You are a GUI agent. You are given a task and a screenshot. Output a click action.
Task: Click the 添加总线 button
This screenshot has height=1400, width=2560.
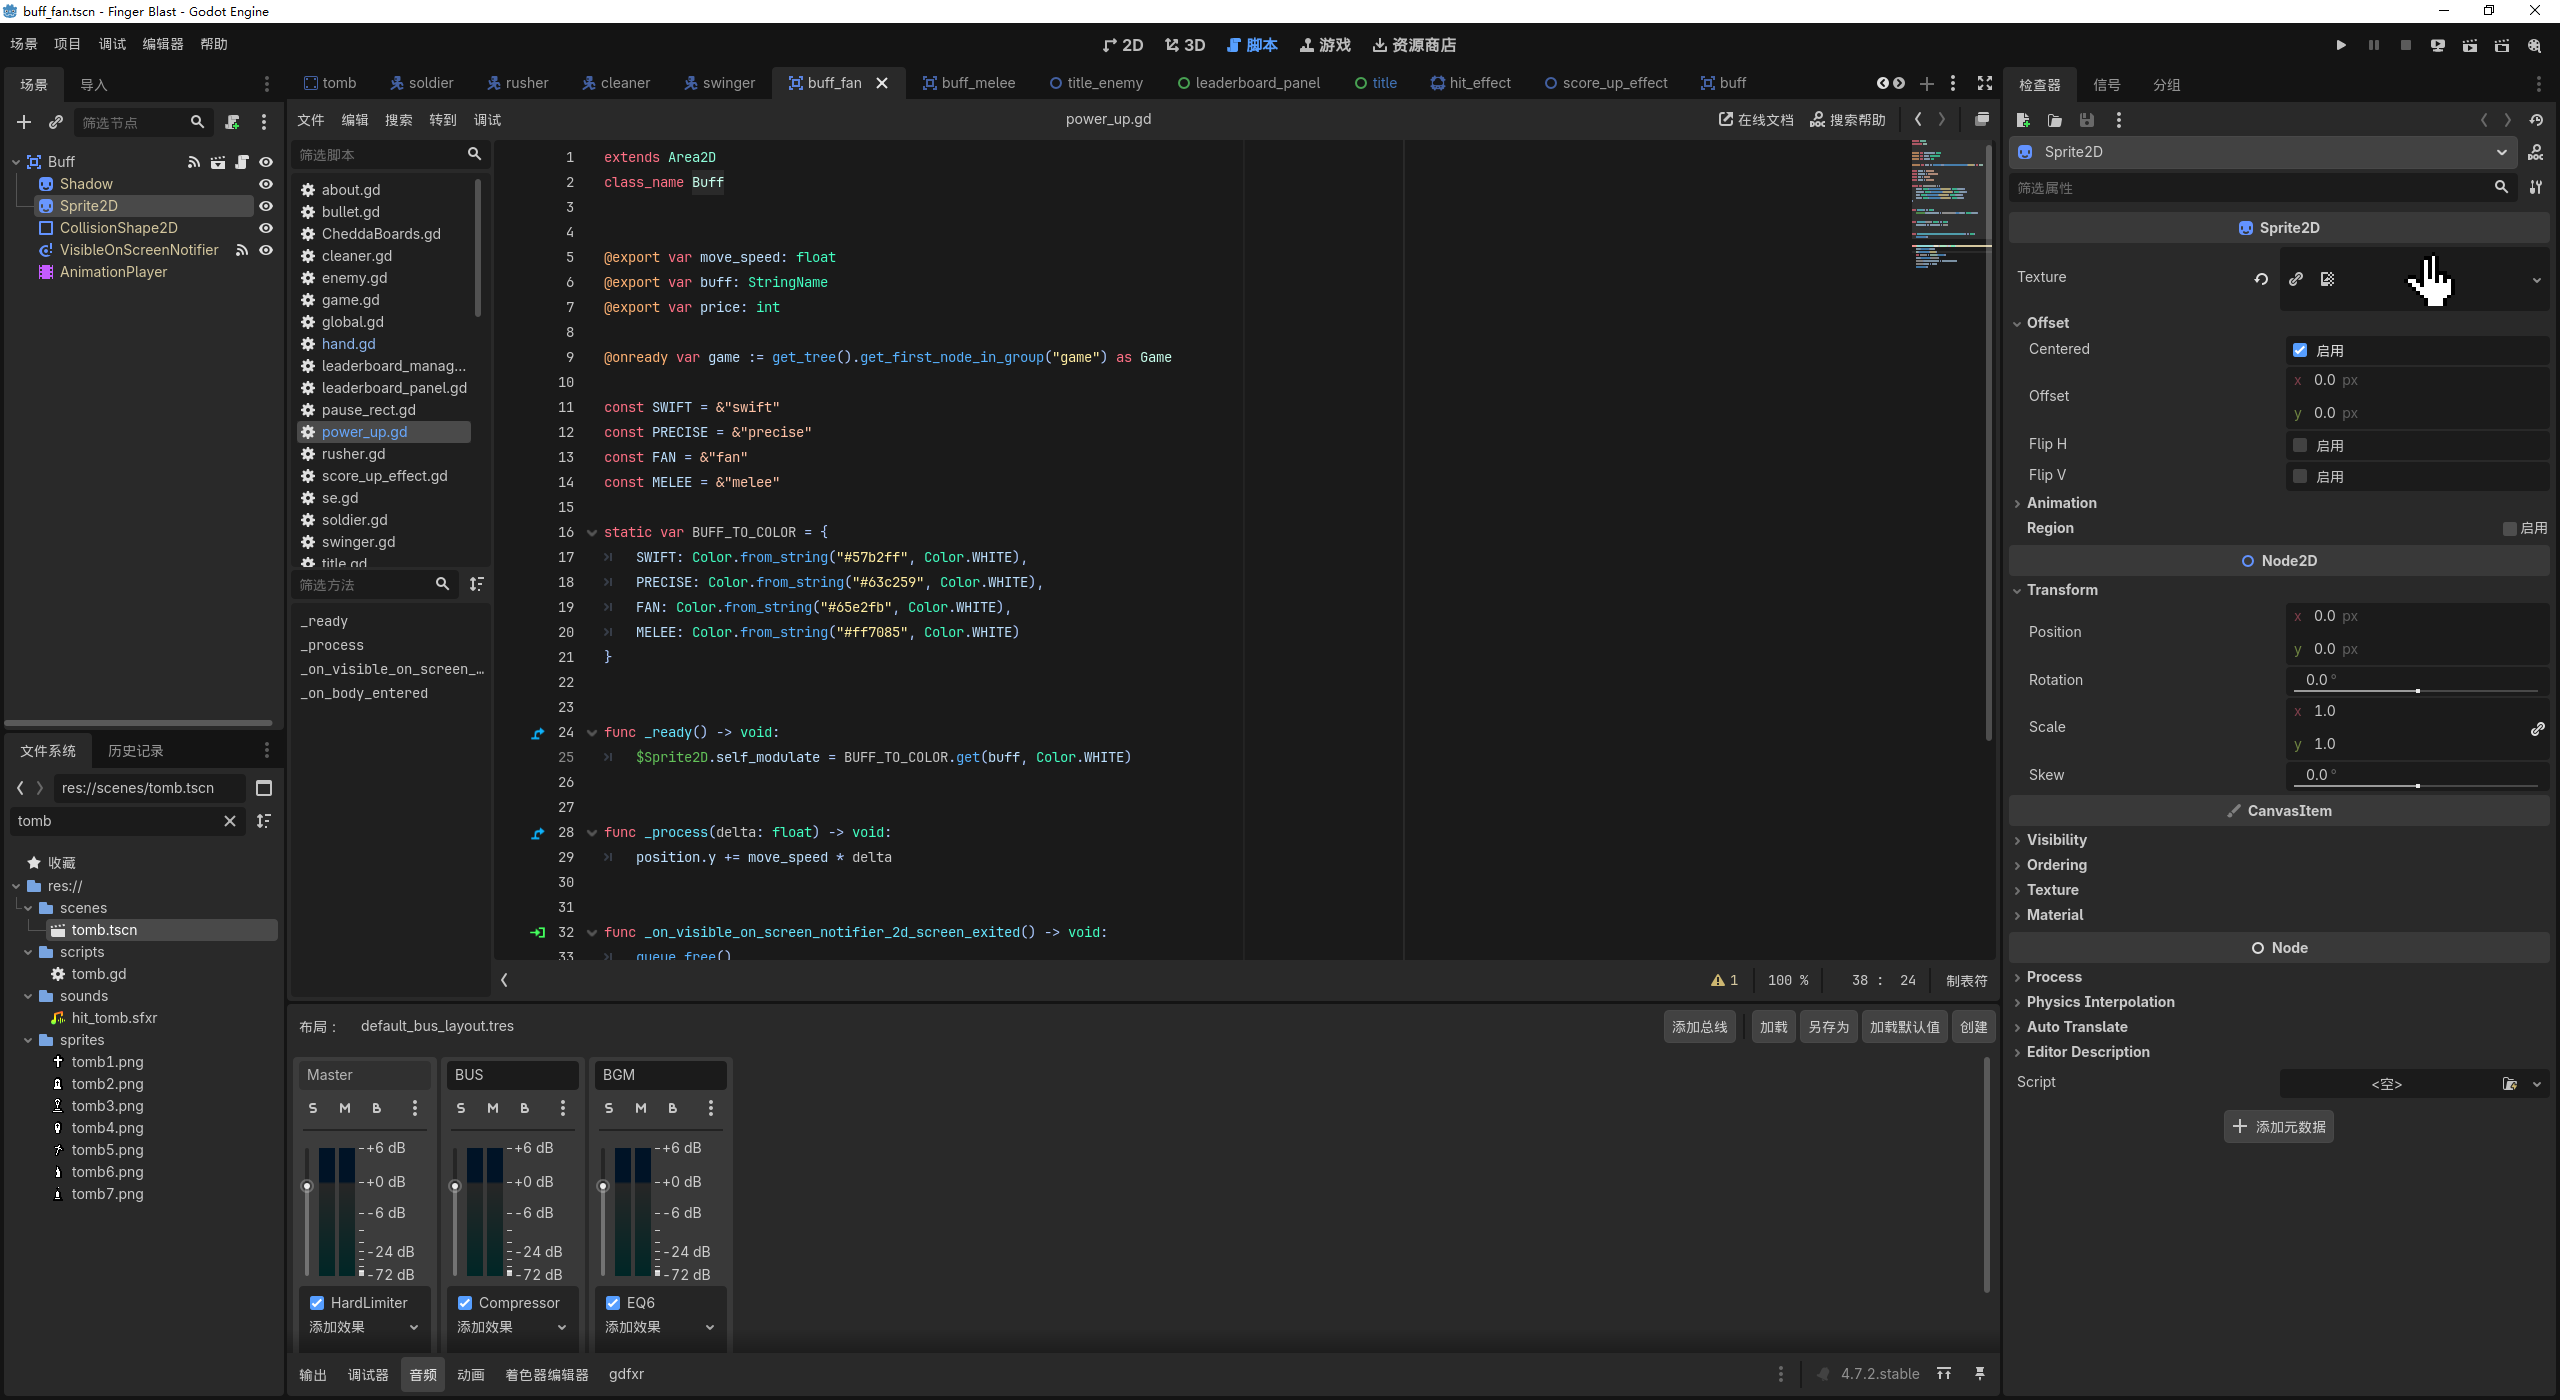click(x=1700, y=1027)
